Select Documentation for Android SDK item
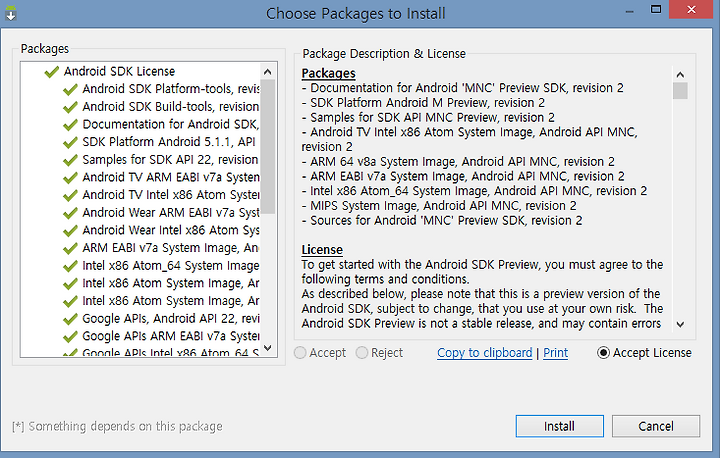This screenshot has width=720, height=458. pos(170,124)
